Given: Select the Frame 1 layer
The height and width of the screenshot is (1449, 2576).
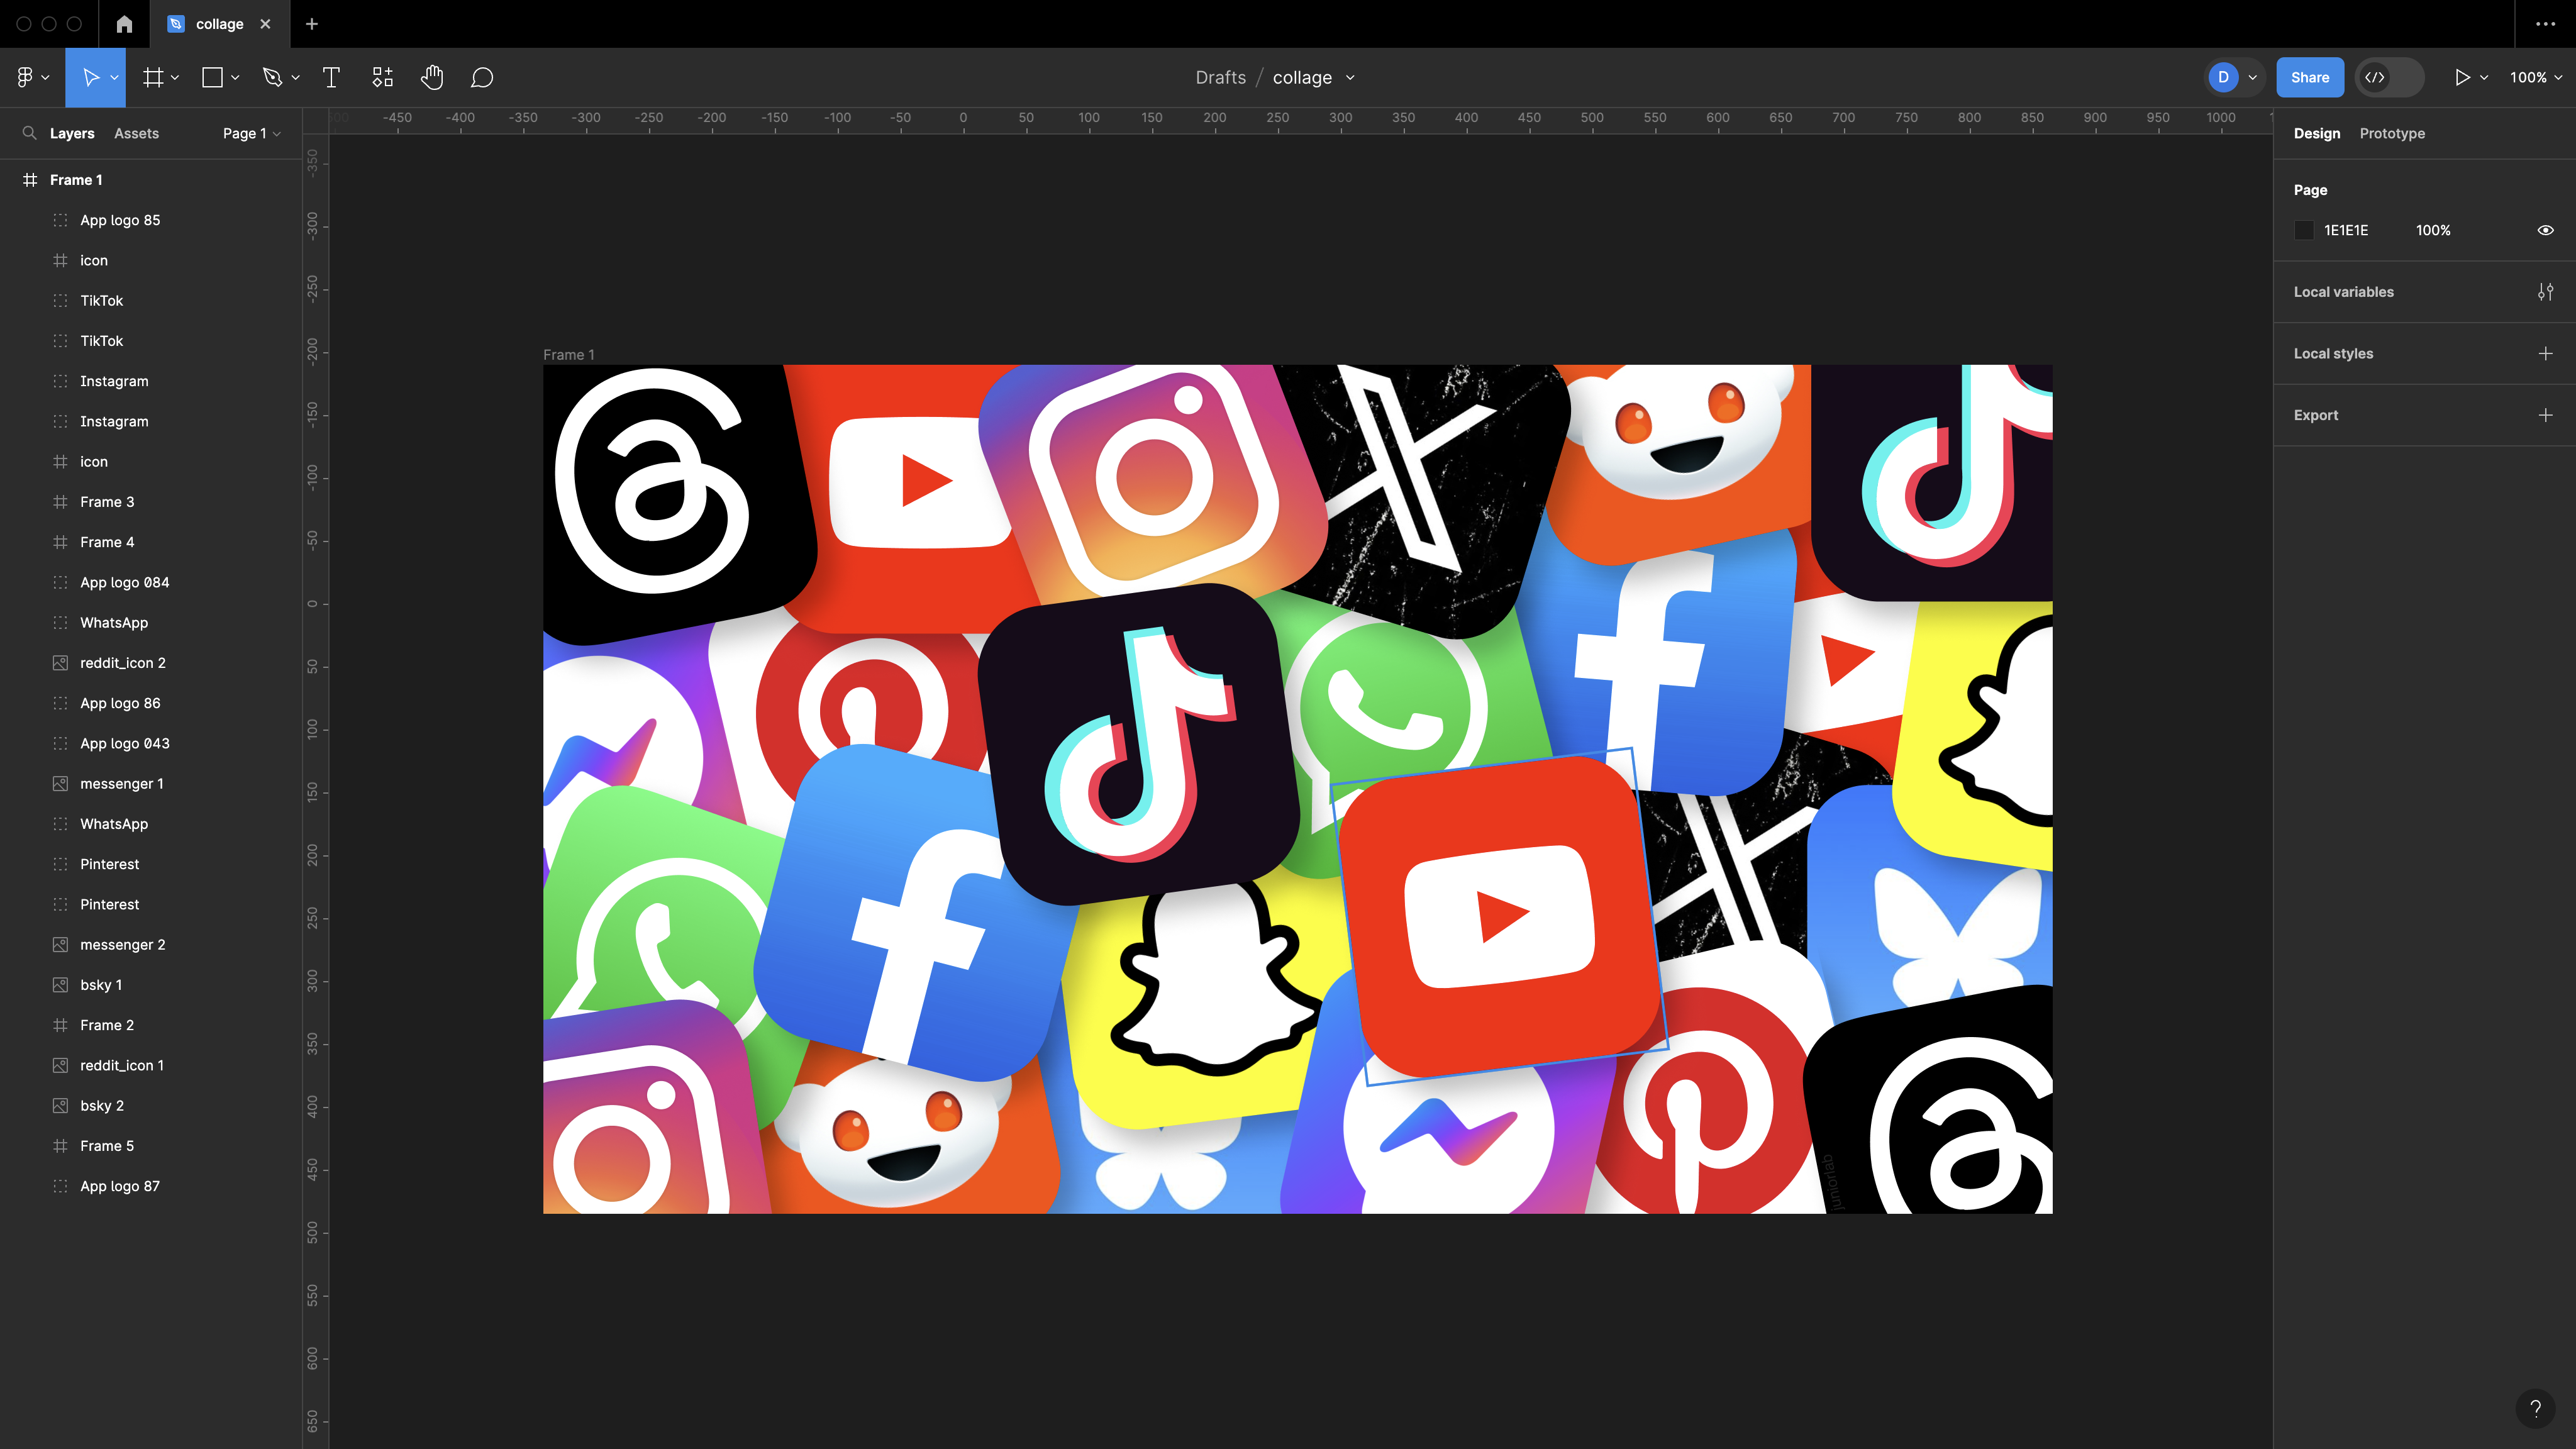Looking at the screenshot, I should (150, 180).
